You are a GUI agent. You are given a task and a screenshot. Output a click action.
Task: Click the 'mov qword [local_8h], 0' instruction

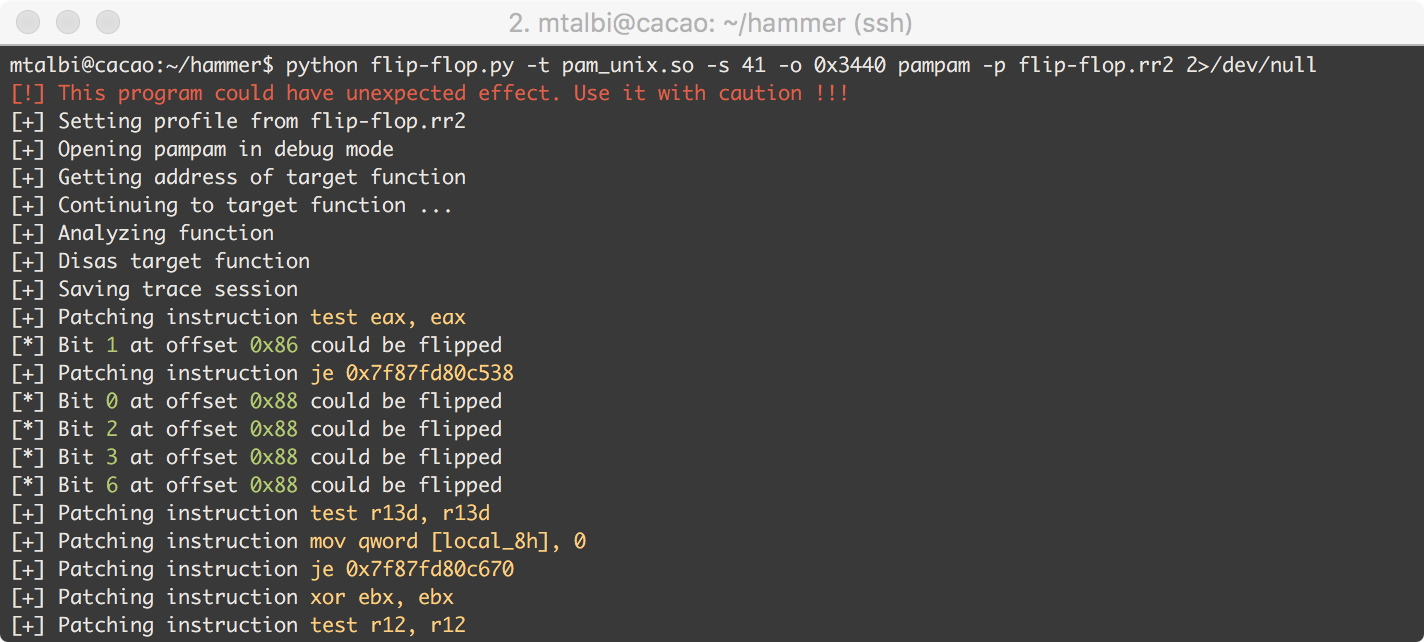click(448, 541)
